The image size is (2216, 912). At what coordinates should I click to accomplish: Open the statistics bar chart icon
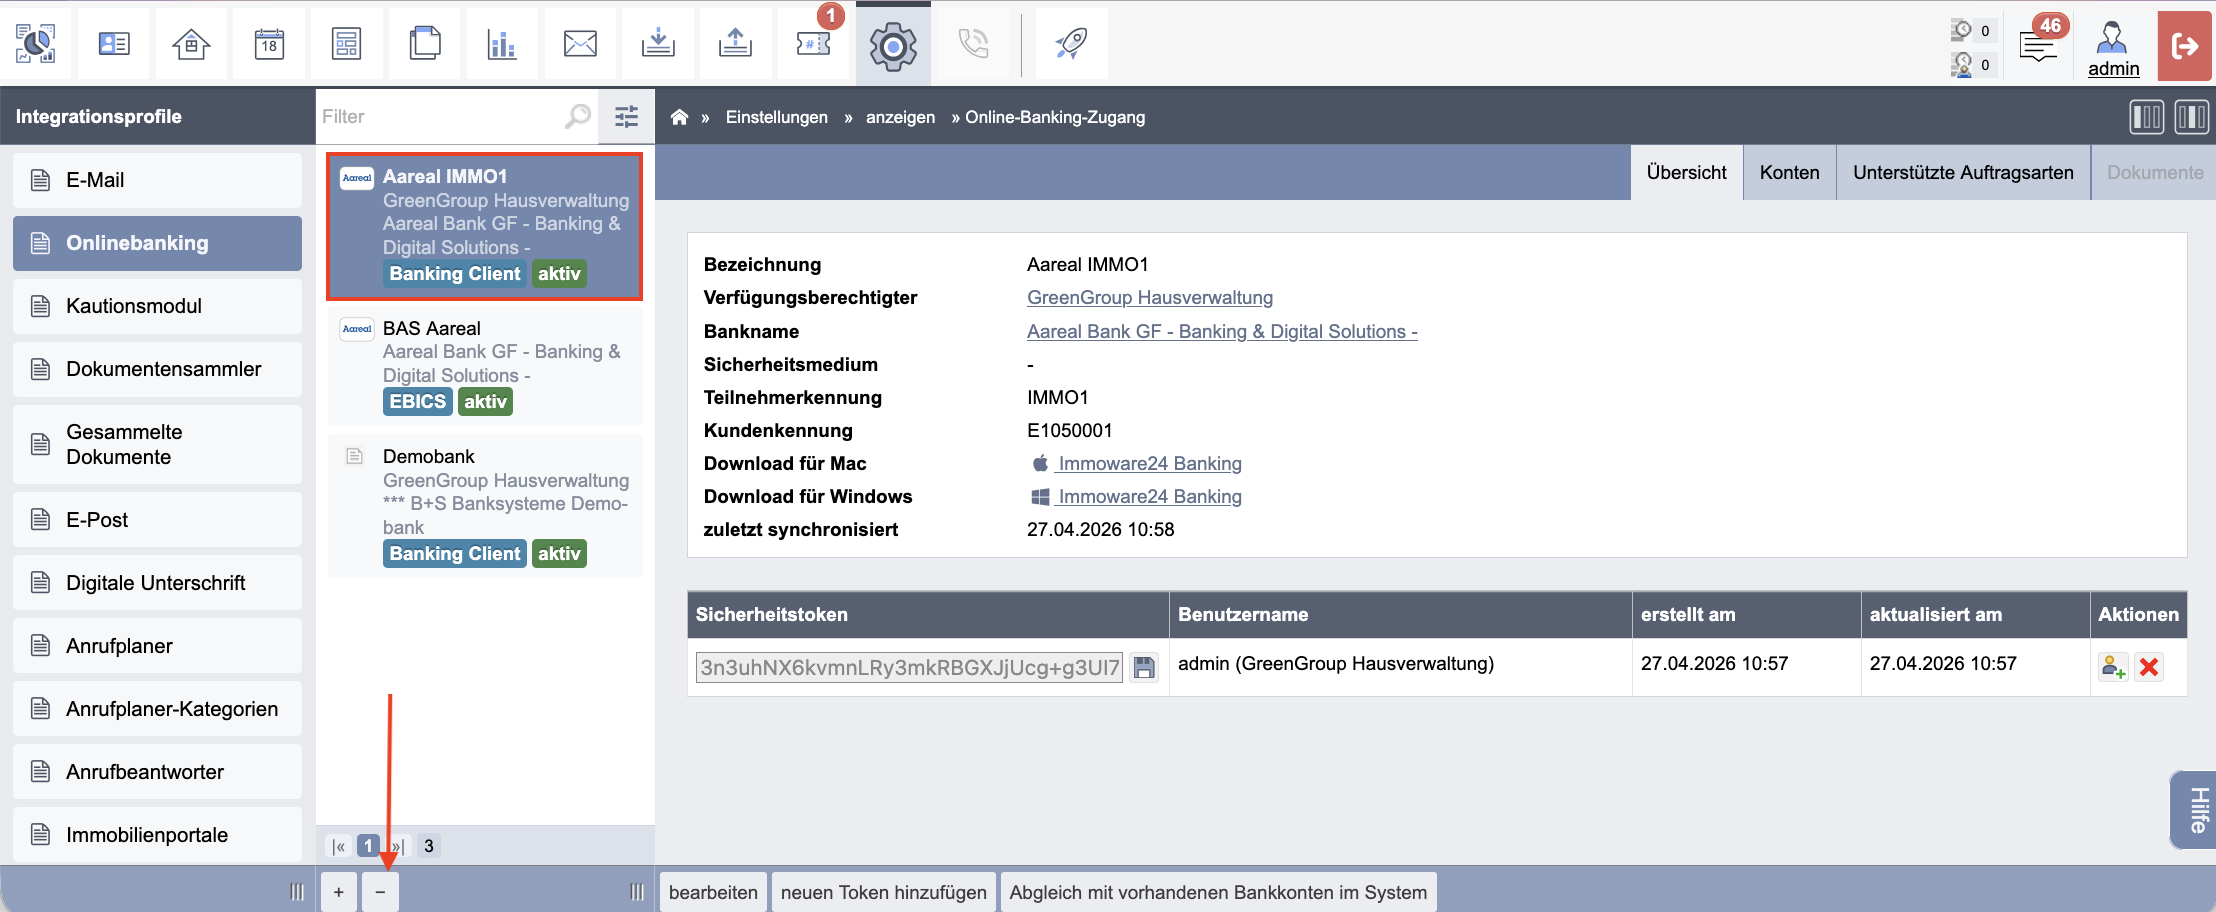(502, 44)
